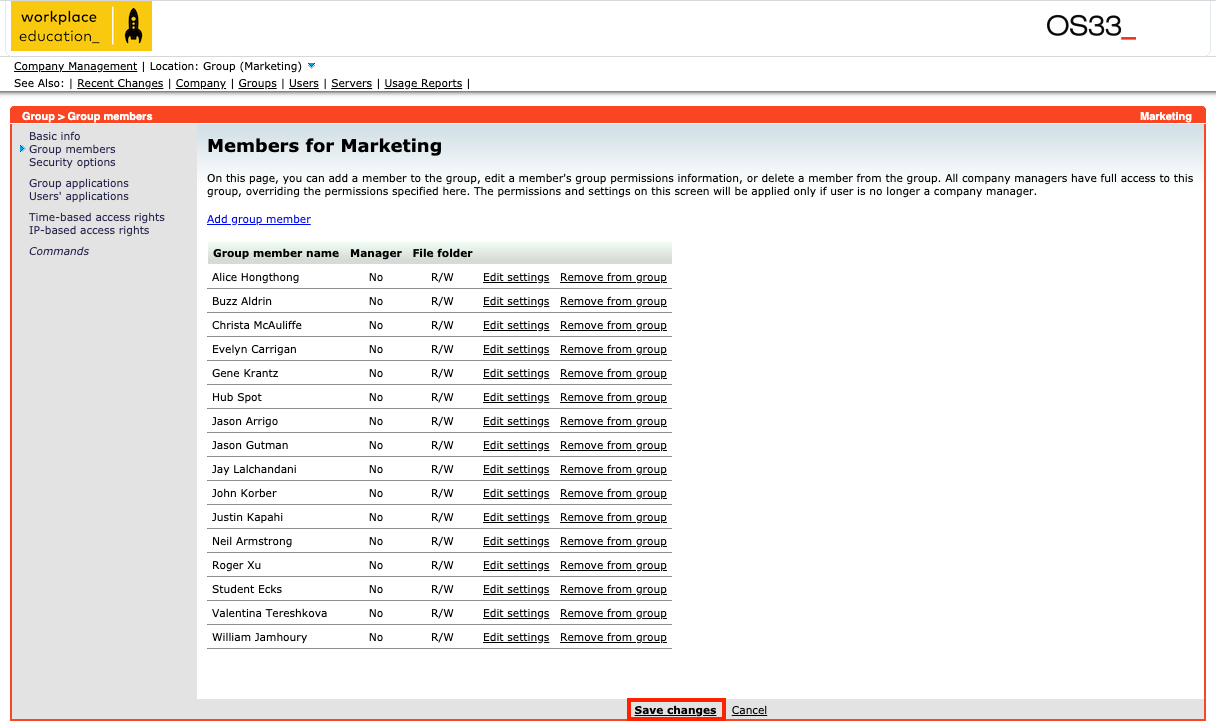Select Basic info in the sidebar
The image size is (1216, 726).
(x=55, y=136)
